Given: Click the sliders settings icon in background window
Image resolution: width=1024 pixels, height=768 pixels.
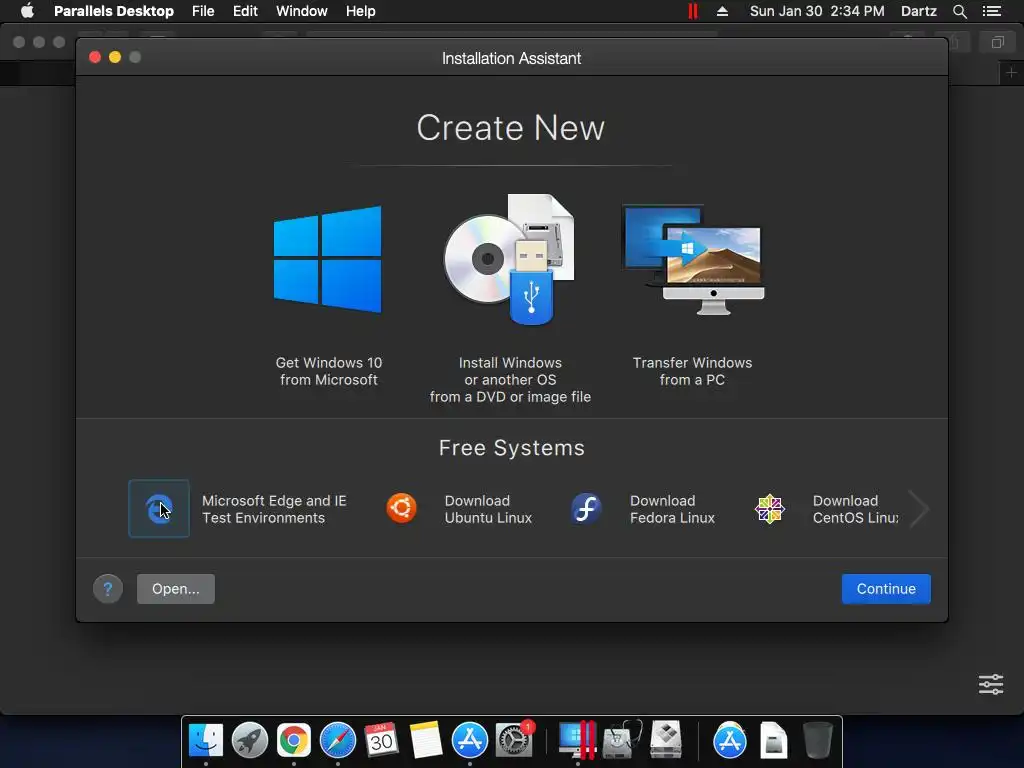Looking at the screenshot, I should click(x=991, y=684).
